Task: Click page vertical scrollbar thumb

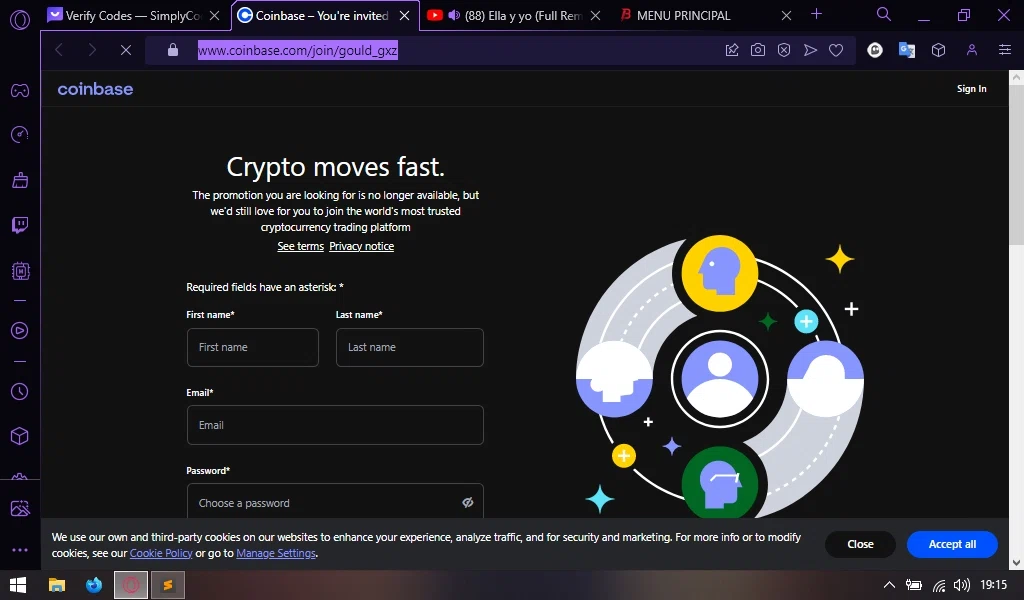Action: [1016, 165]
